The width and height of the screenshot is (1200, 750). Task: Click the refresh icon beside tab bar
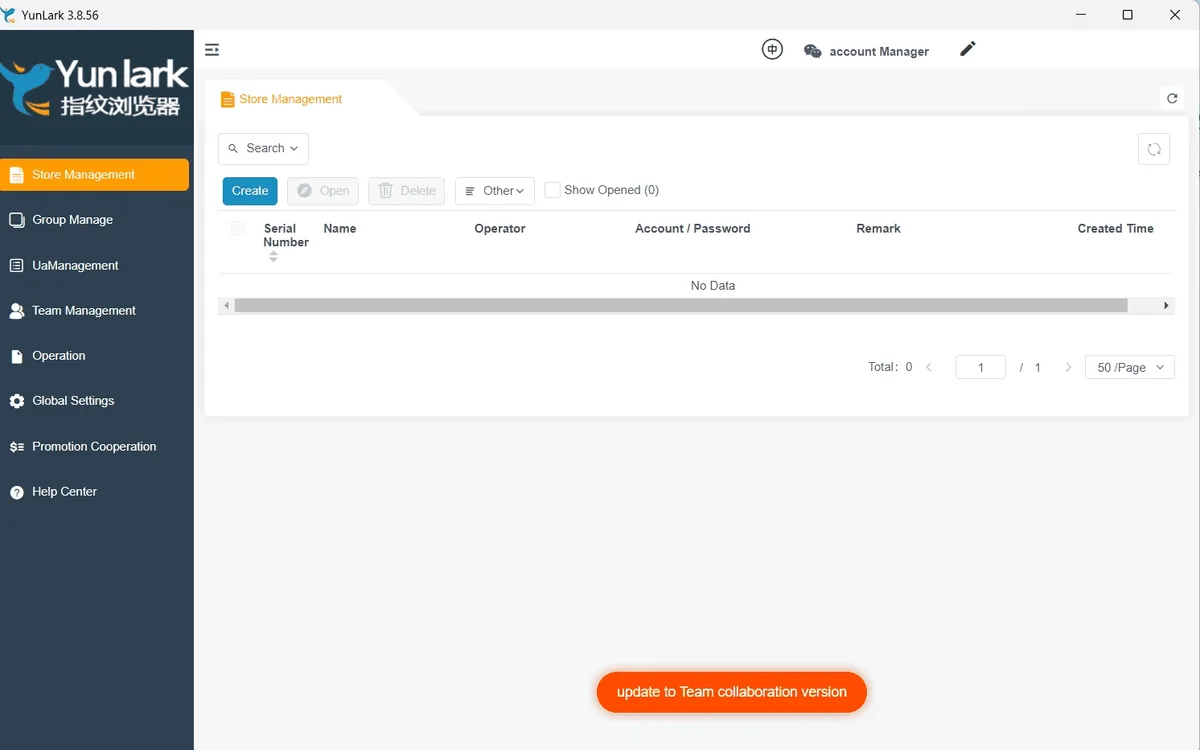[x=1172, y=98]
